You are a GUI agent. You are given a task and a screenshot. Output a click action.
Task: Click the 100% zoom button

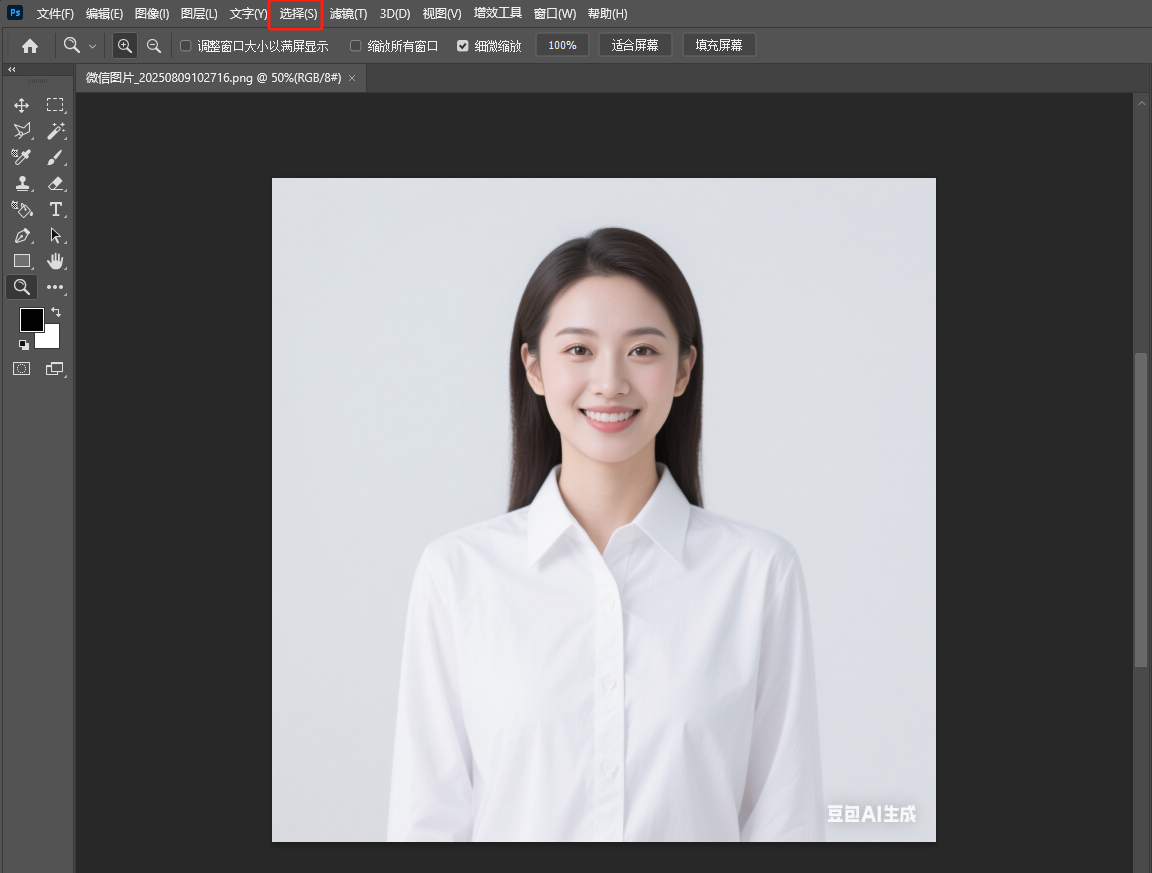[562, 45]
